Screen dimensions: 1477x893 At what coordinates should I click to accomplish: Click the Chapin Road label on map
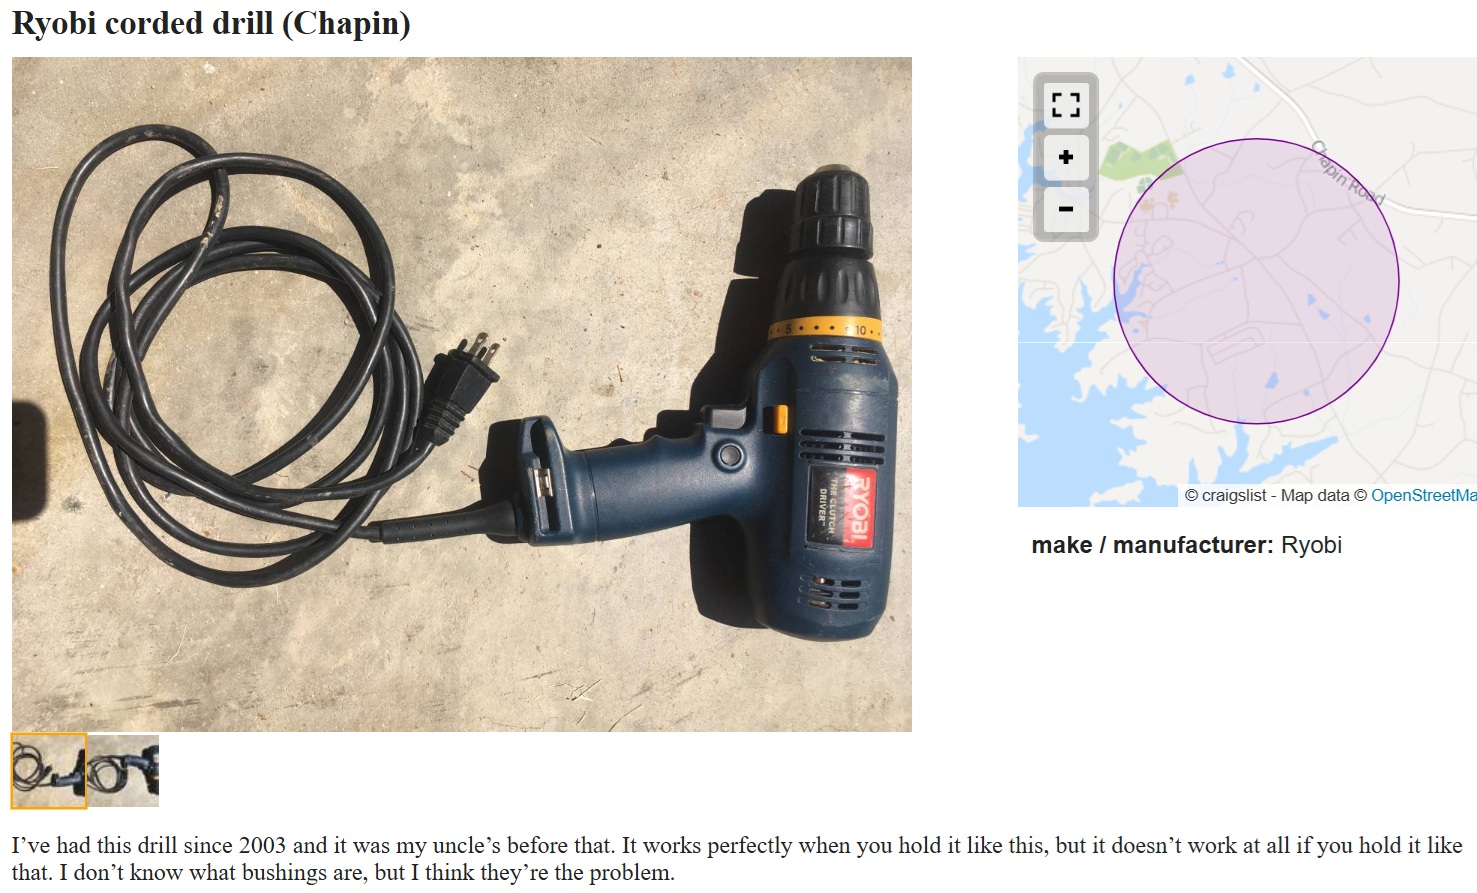[x=1348, y=173]
